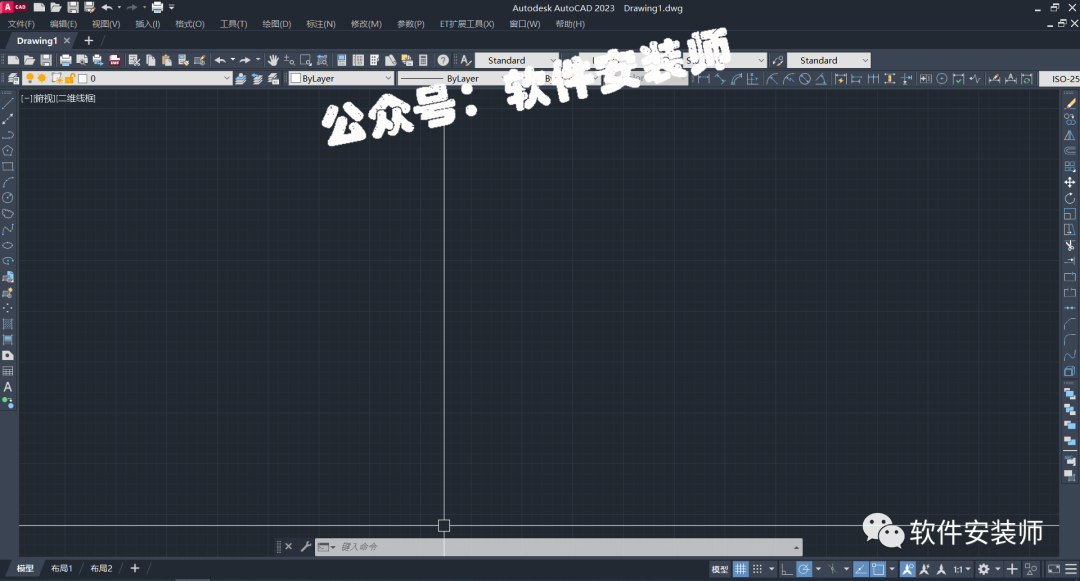
Task: Select the Table tool in the draw toolbar
Action: (x=8, y=371)
